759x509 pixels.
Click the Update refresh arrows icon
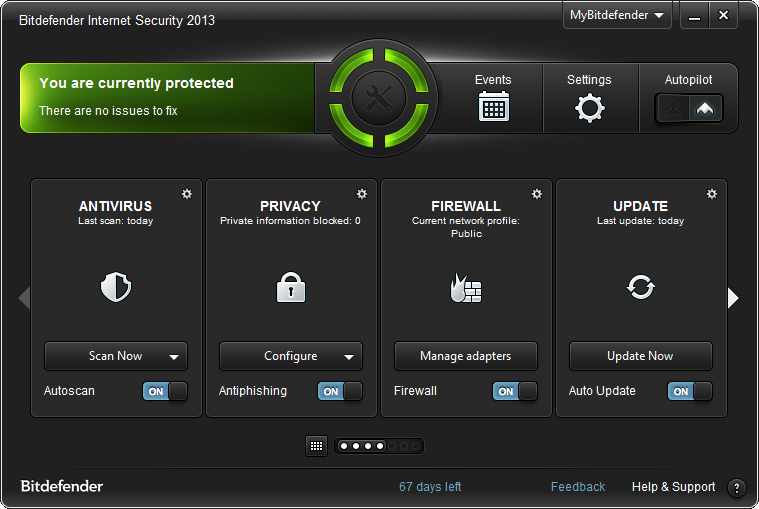tap(640, 288)
